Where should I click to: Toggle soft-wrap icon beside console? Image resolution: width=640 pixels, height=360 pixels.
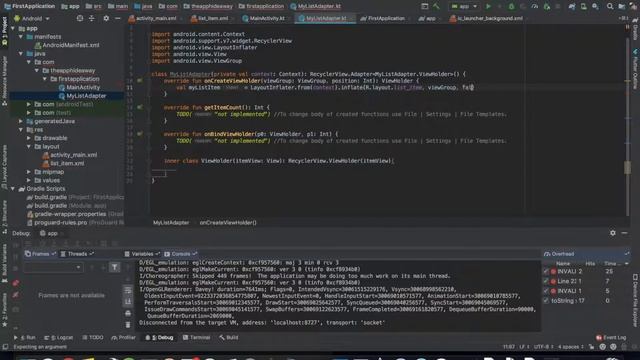128,290
